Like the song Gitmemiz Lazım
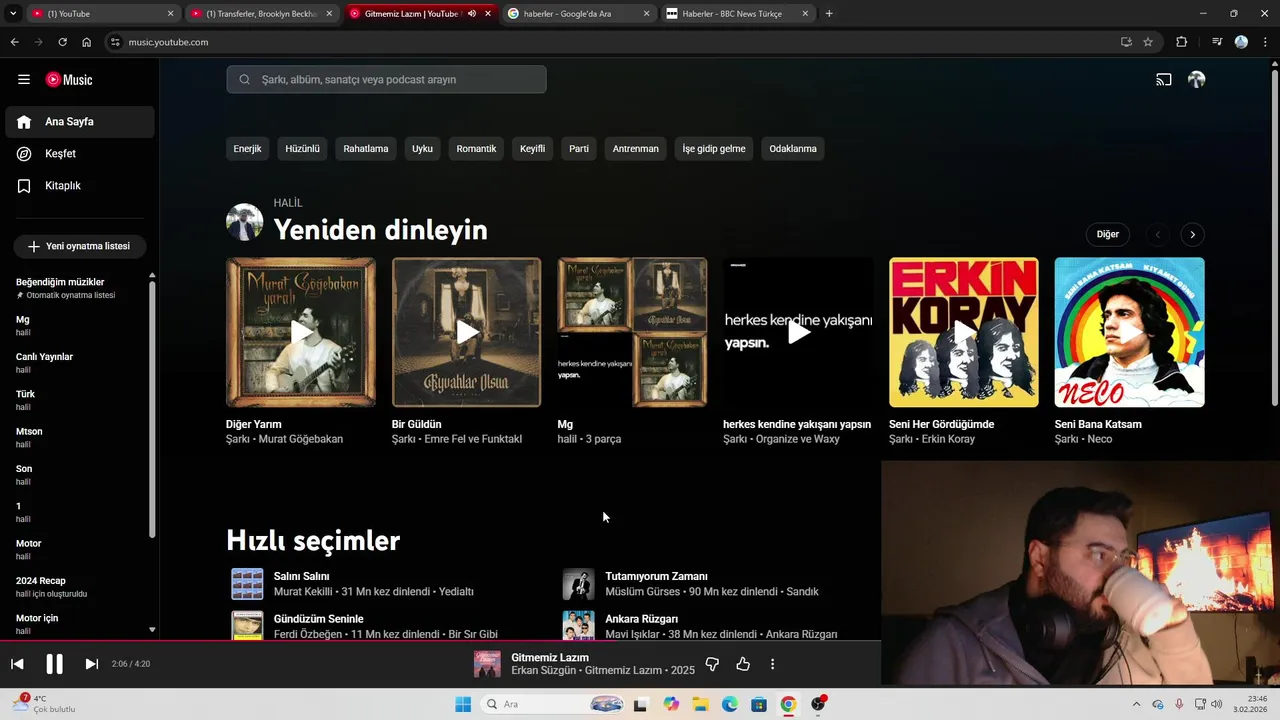 pos(743,664)
